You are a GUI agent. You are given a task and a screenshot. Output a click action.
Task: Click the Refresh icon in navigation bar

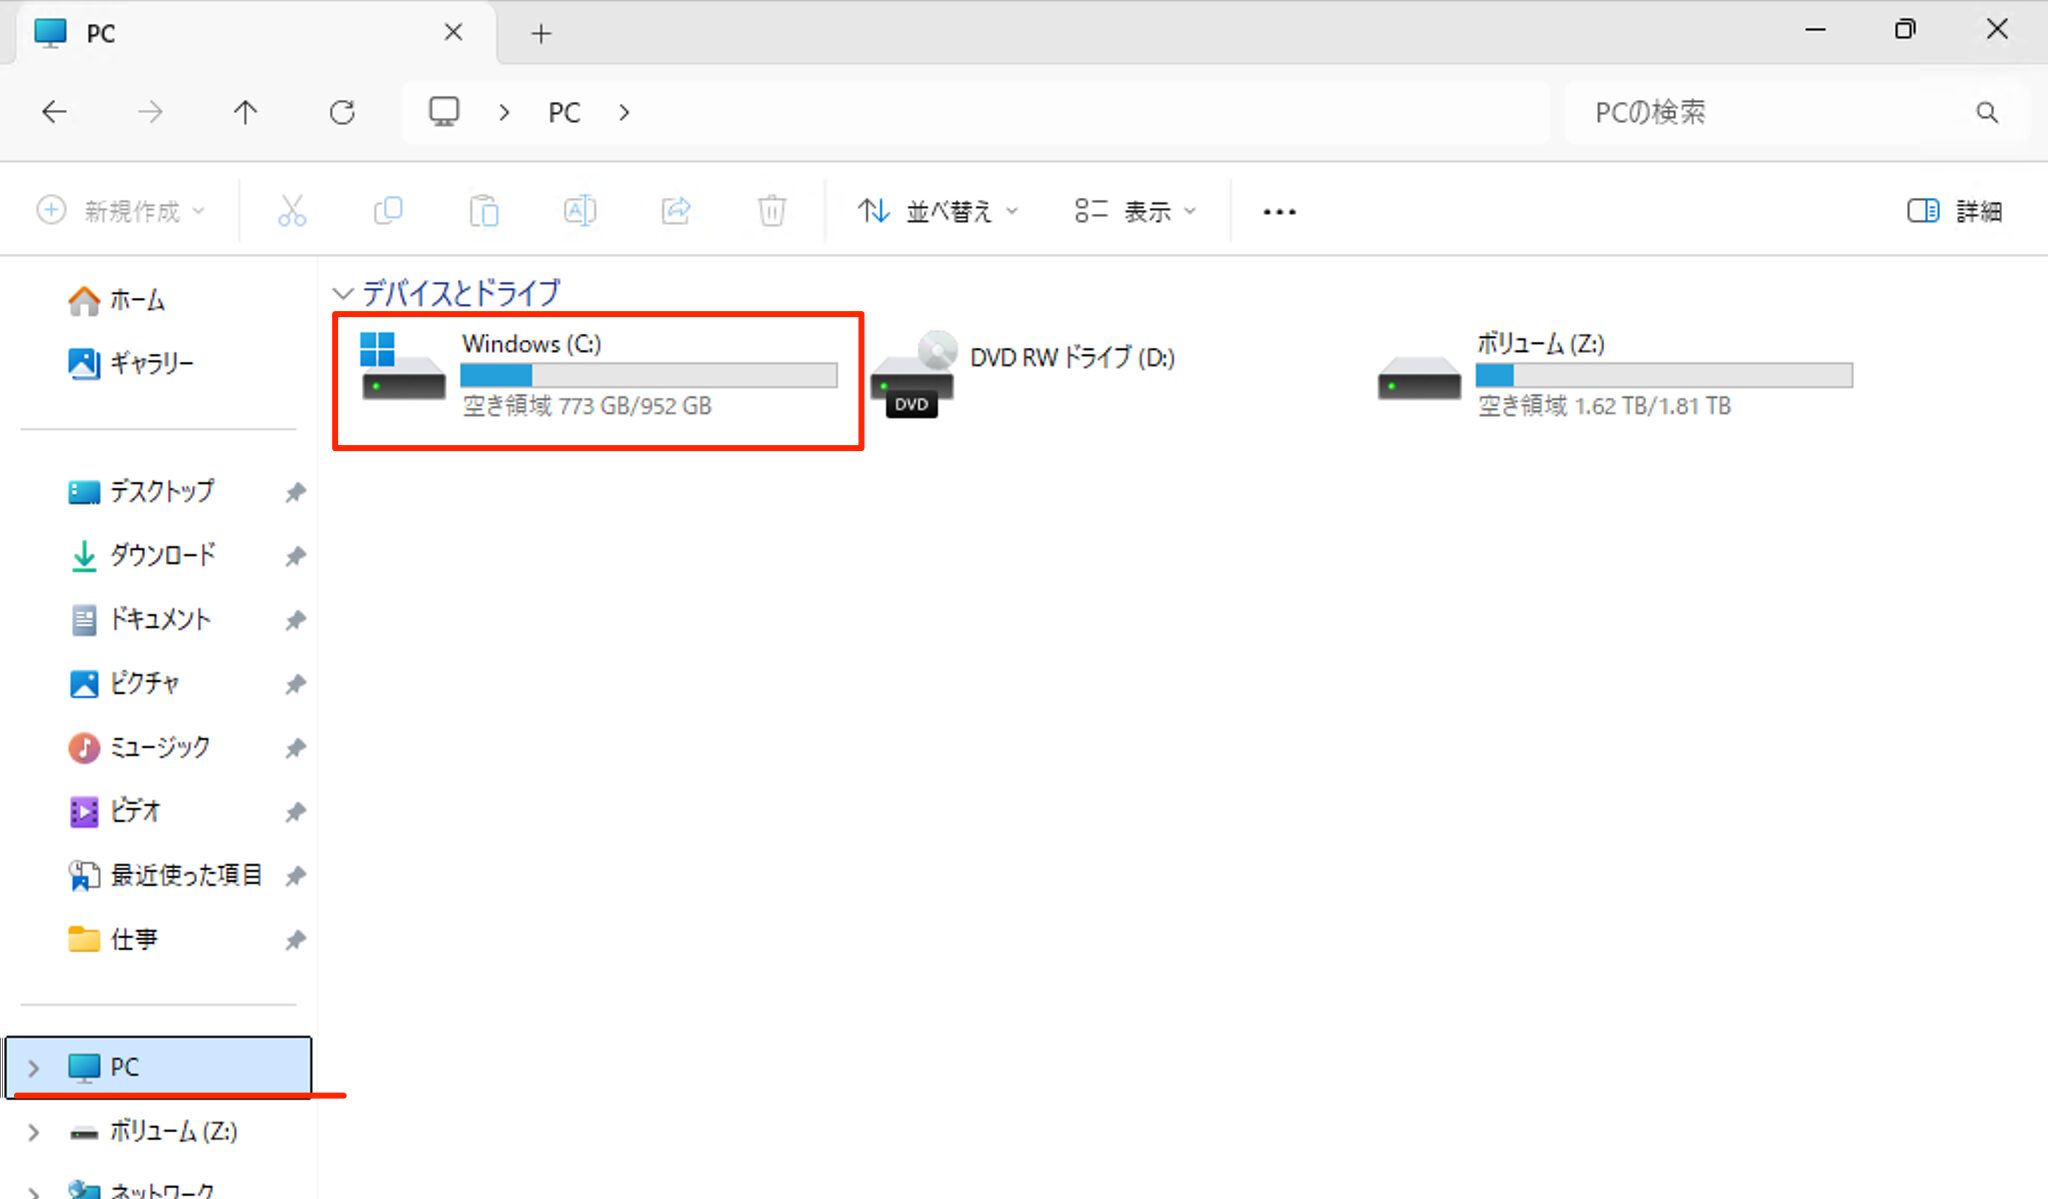(x=343, y=111)
